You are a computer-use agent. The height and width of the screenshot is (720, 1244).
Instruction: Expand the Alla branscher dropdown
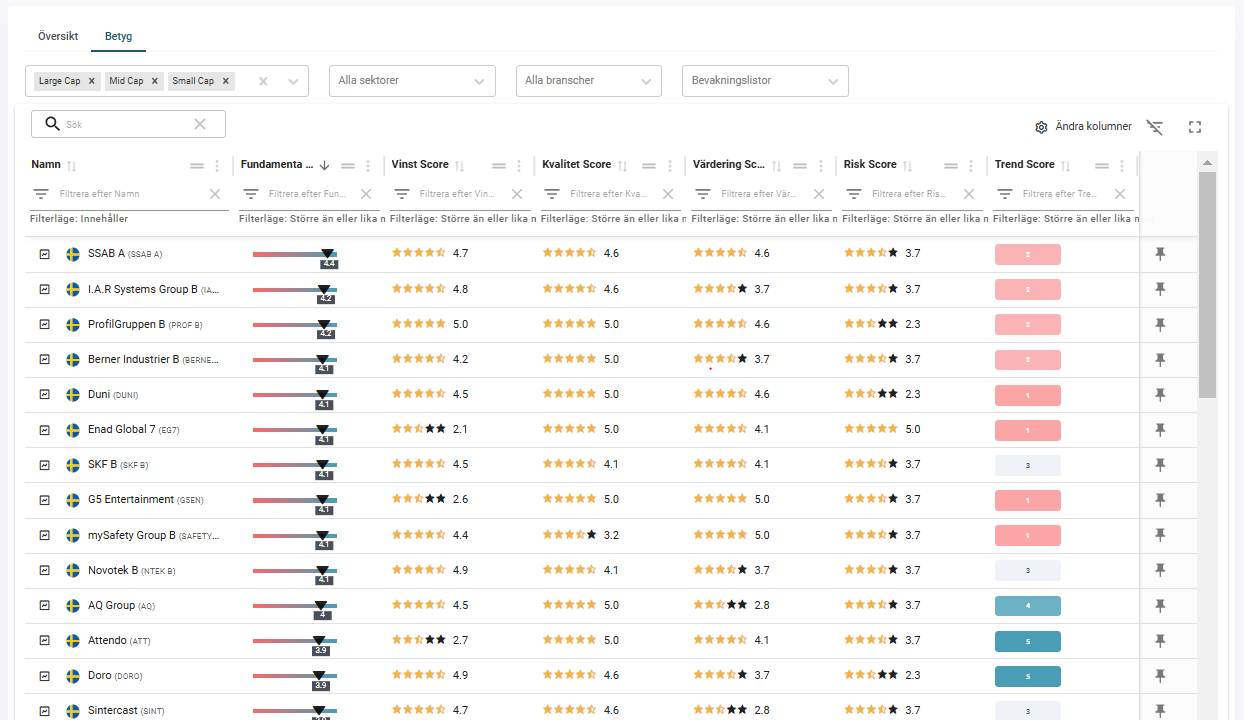[x=588, y=81]
